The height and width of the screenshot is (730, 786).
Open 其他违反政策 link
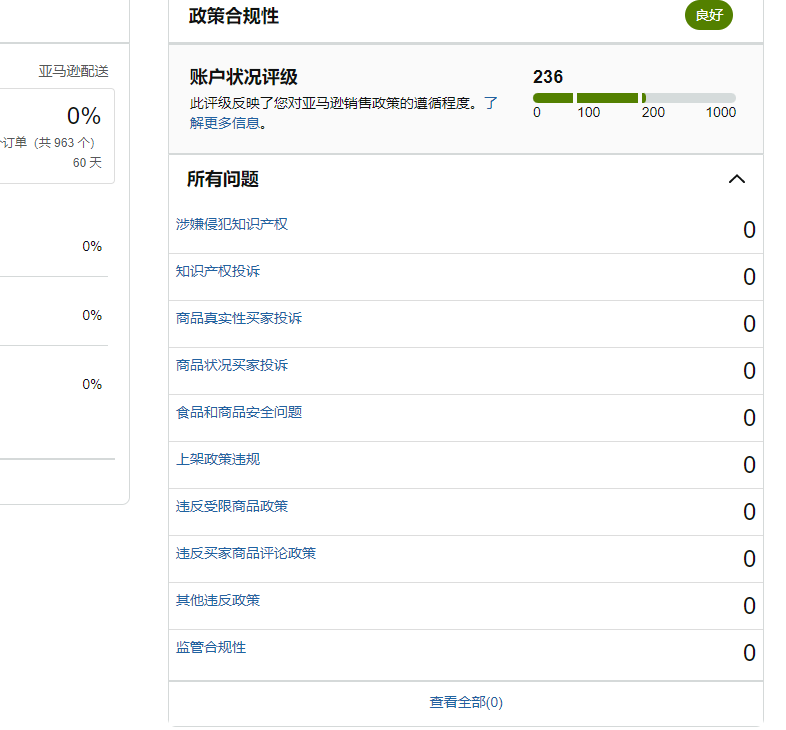click(218, 601)
